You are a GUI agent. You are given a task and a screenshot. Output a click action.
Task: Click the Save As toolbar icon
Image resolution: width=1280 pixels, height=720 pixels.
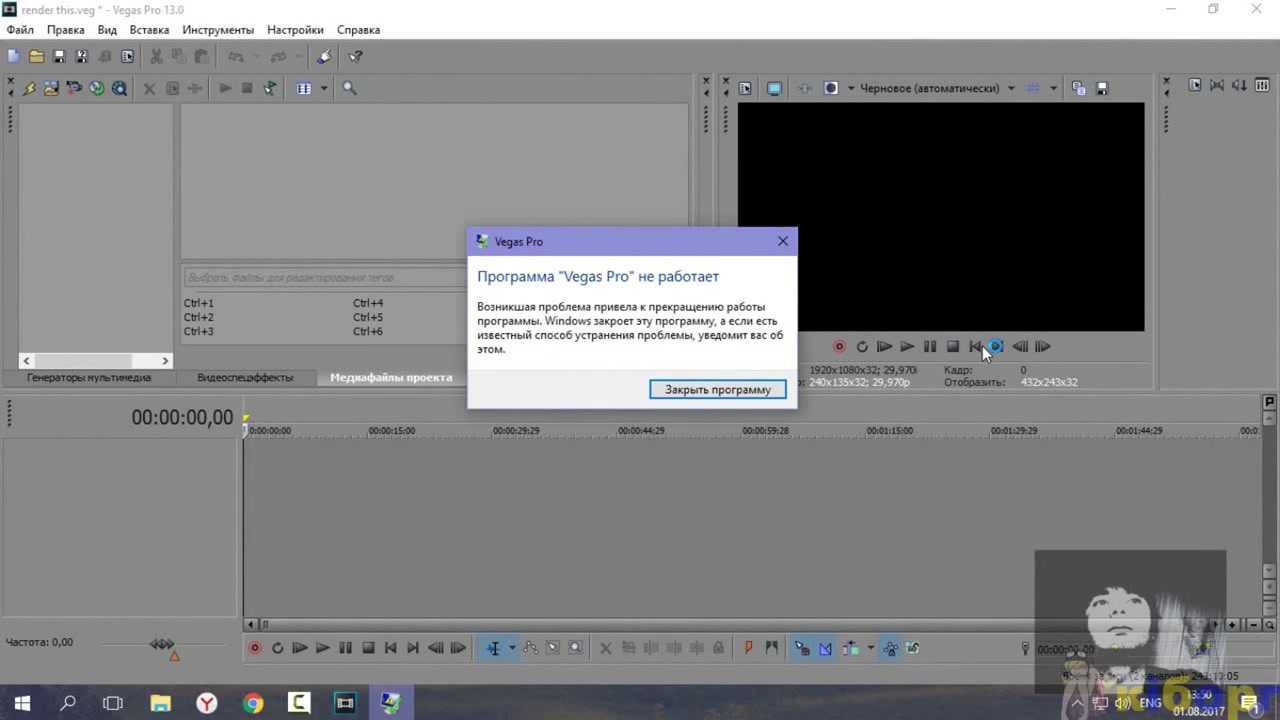click(82, 57)
